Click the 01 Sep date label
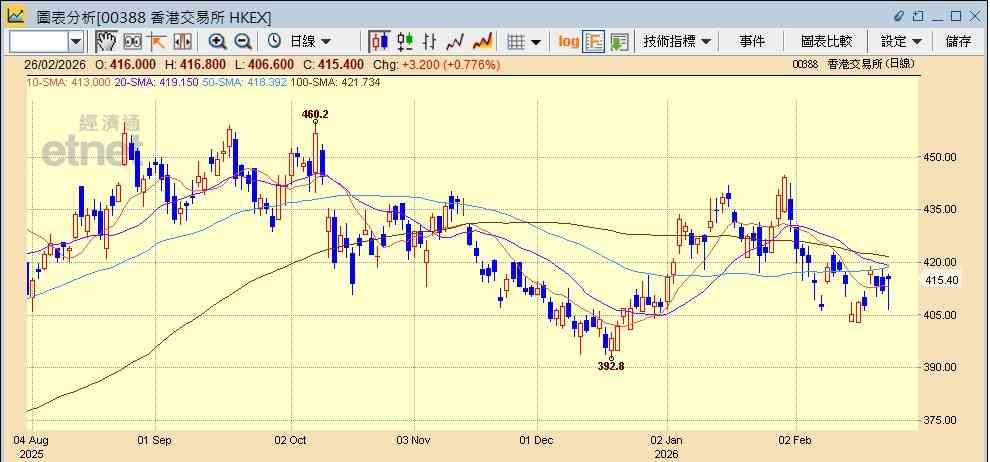 click(x=155, y=440)
